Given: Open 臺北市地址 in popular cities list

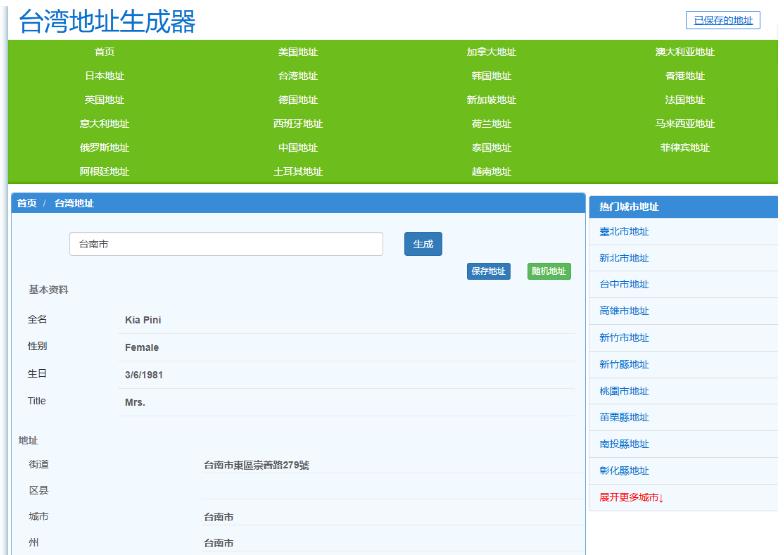Looking at the screenshot, I should coord(624,231).
